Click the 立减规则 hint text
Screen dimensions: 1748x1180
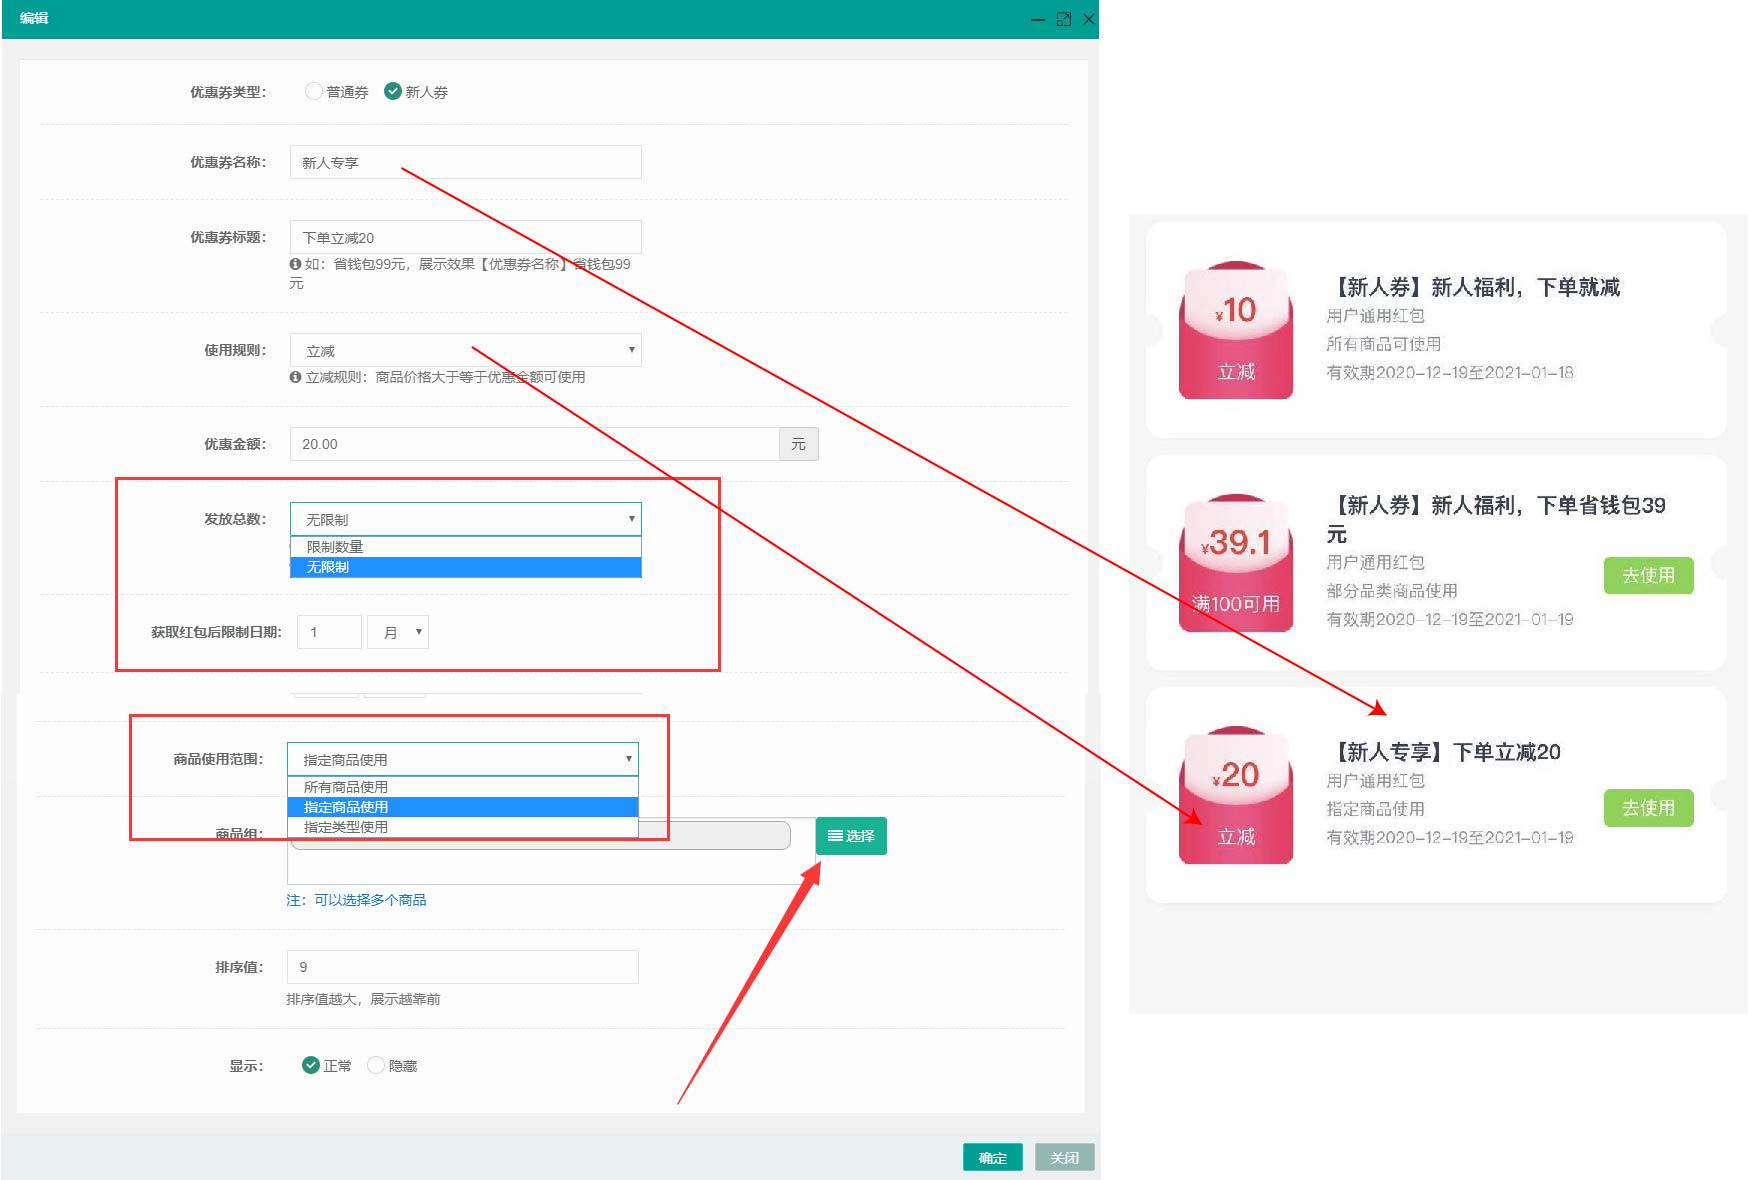point(437,377)
